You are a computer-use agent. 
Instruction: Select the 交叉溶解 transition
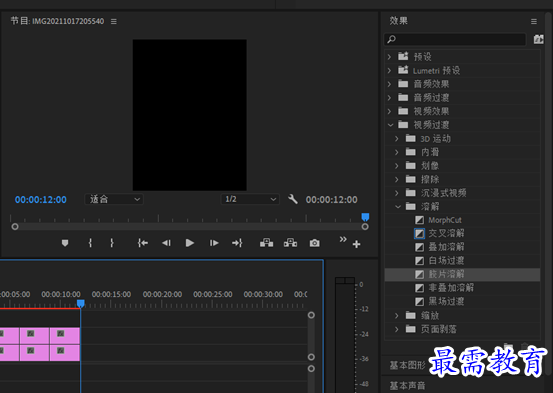coord(446,233)
